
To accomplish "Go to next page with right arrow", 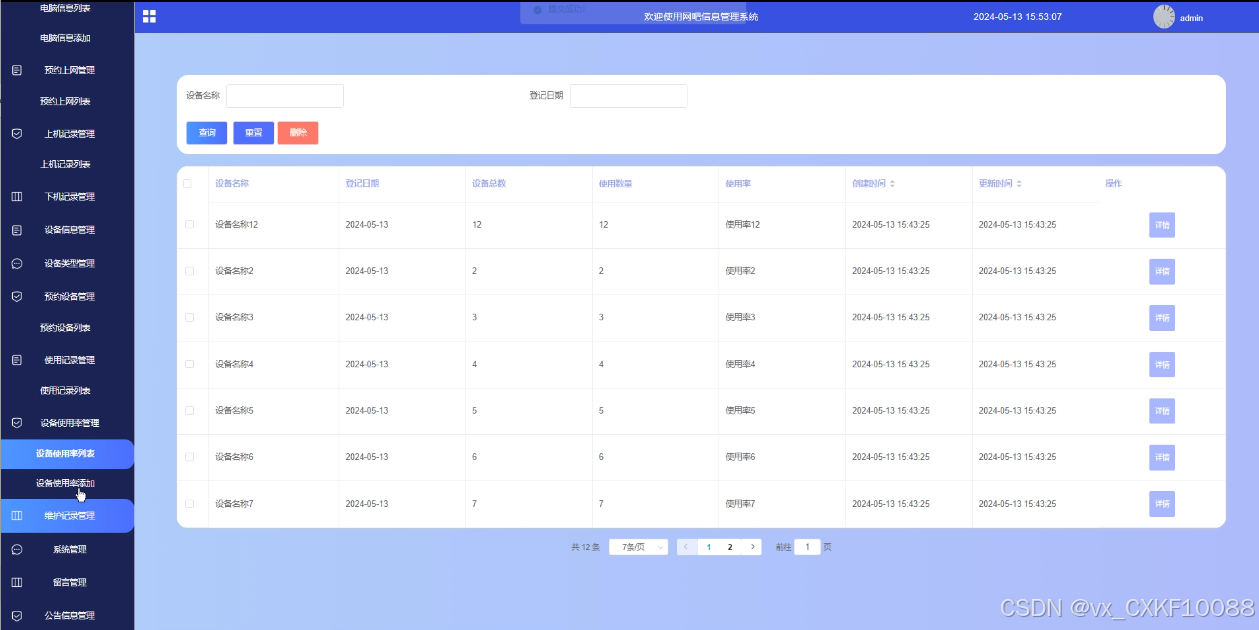I will coord(752,547).
